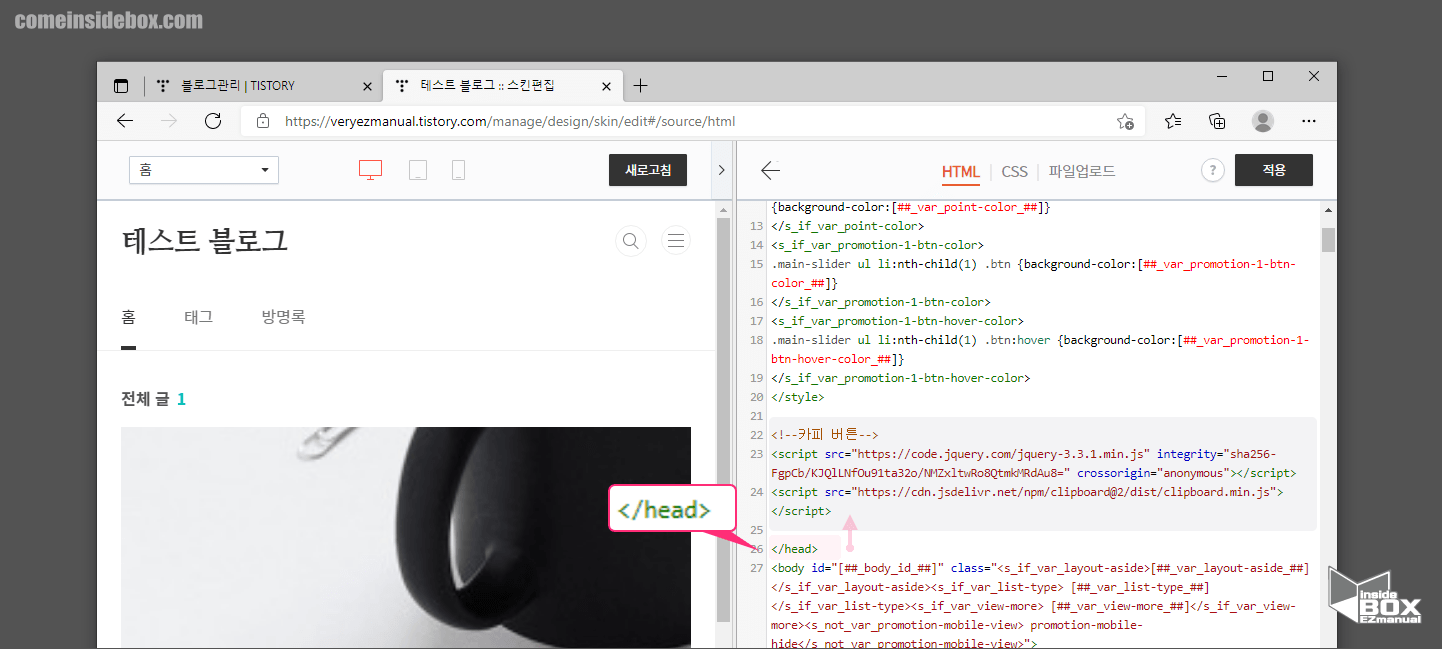Open the browser Collections icon
Screen dimensions: 1442x649
(x=1217, y=121)
